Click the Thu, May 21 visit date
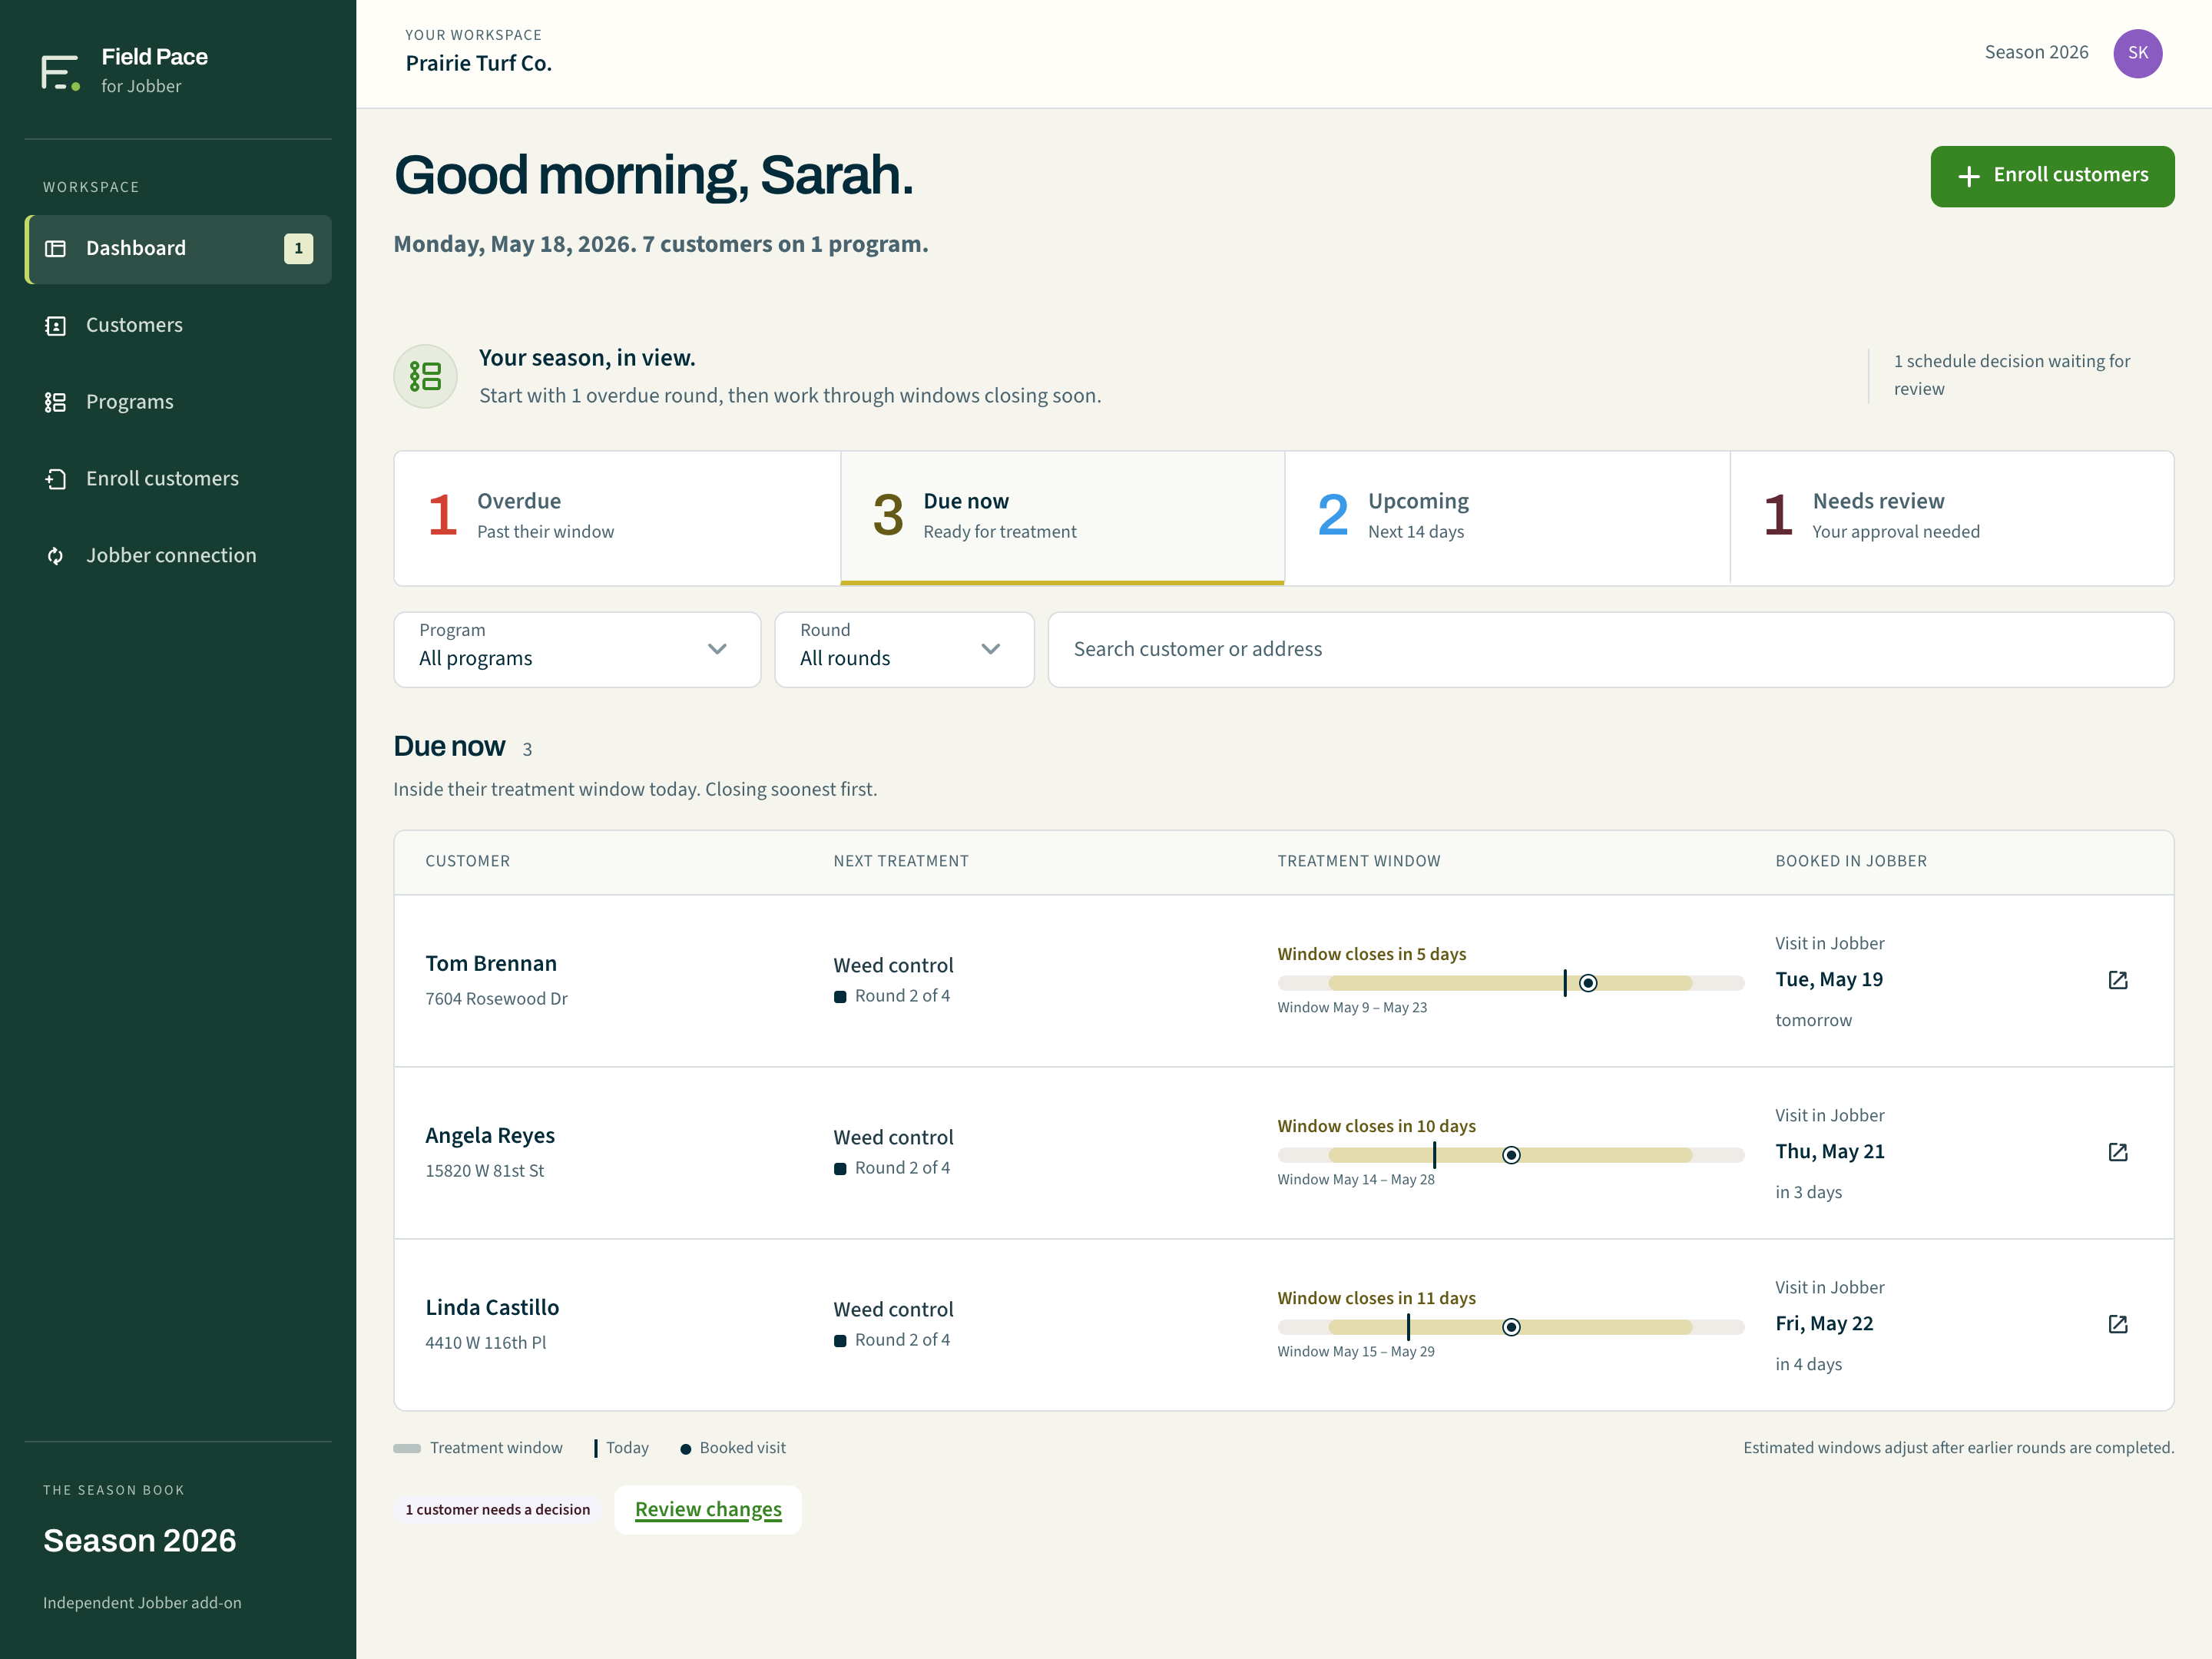Viewport: 2212px width, 1659px height. pos(1829,1151)
